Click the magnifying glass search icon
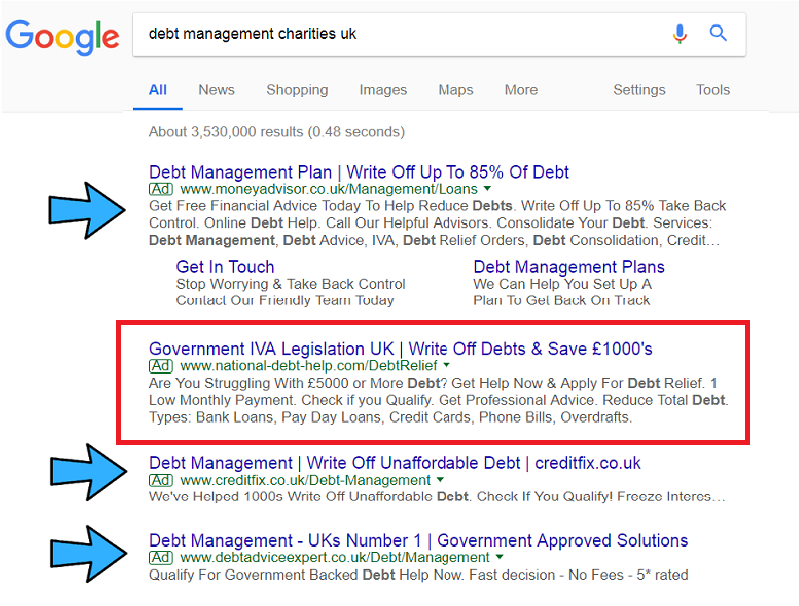Viewport: 799px width, 606px height. coord(718,33)
